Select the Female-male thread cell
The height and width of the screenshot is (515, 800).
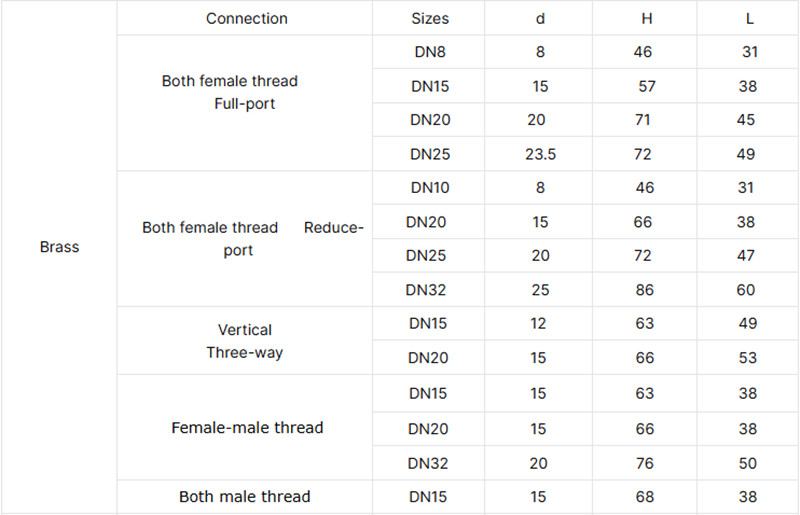[247, 428]
